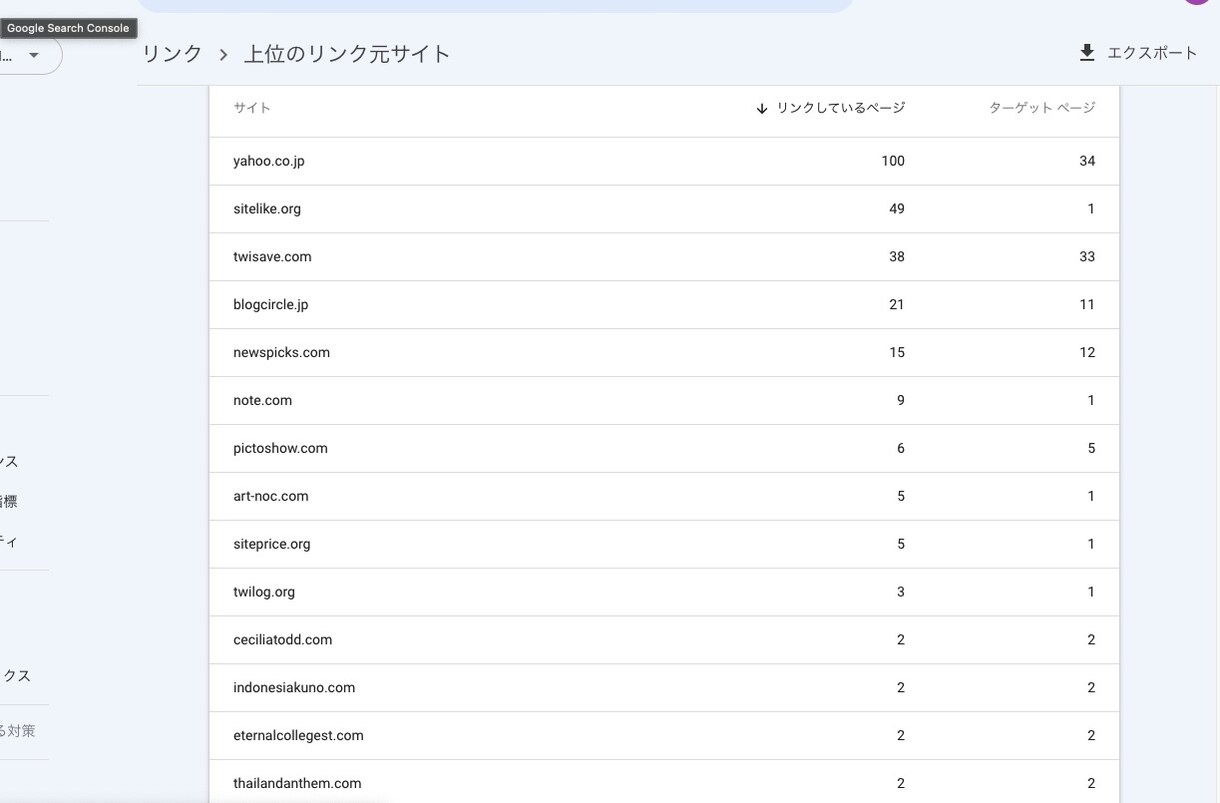Click the ターゲット ページ column header
The height and width of the screenshot is (803, 1220).
1042,108
